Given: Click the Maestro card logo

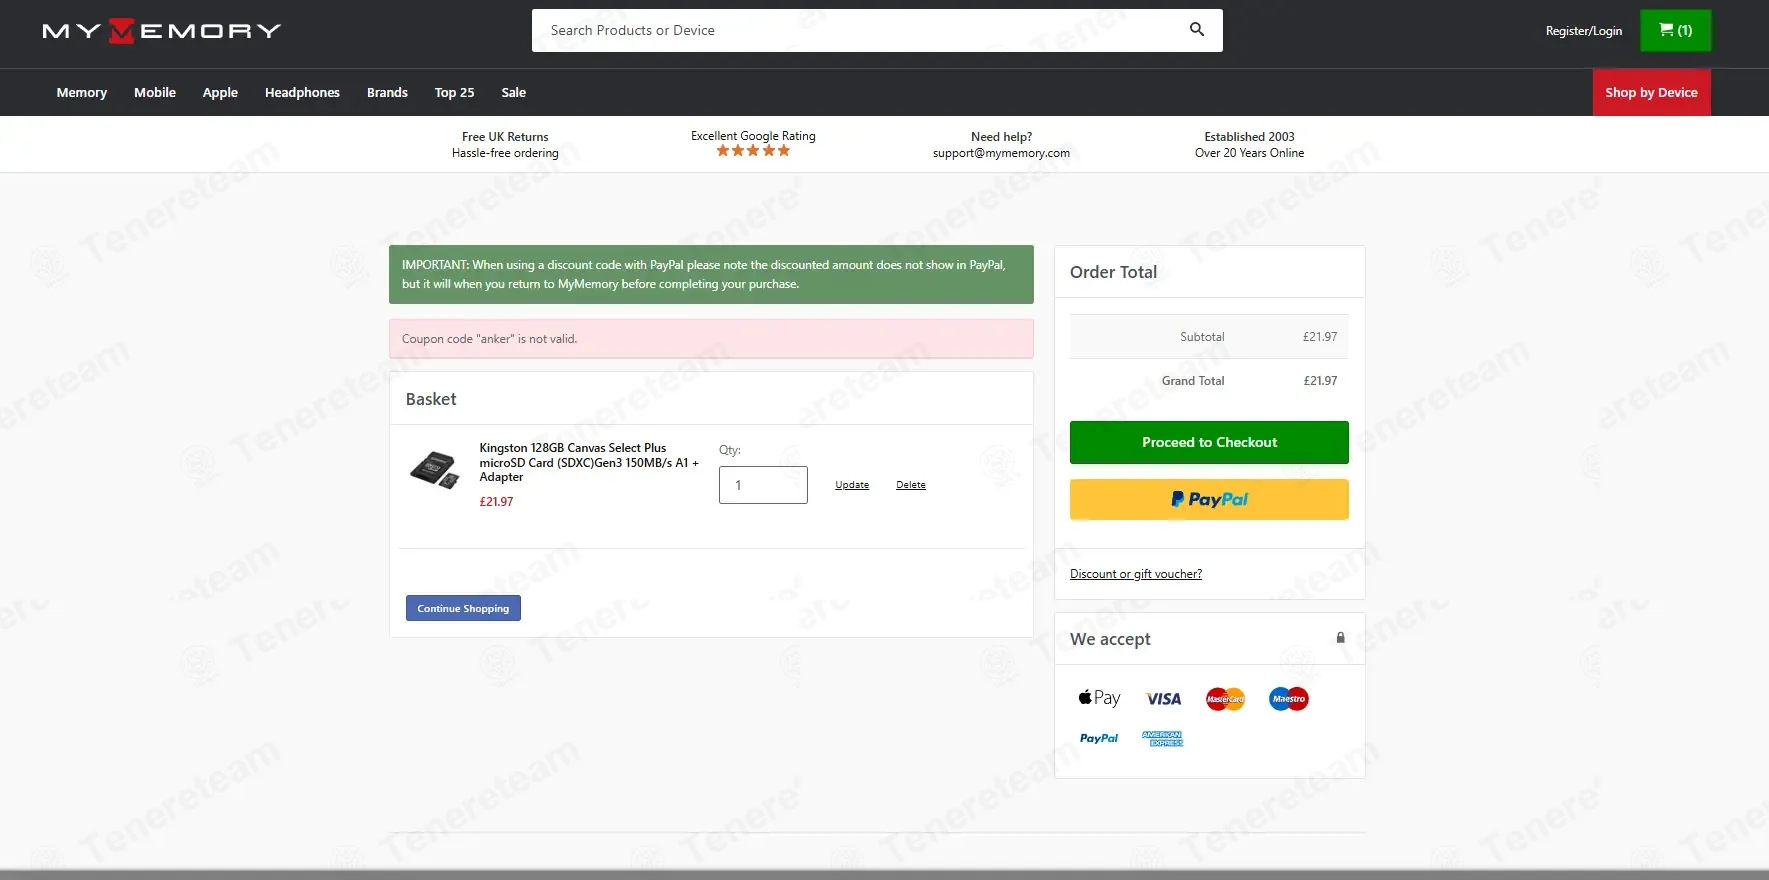Looking at the screenshot, I should coord(1289,699).
